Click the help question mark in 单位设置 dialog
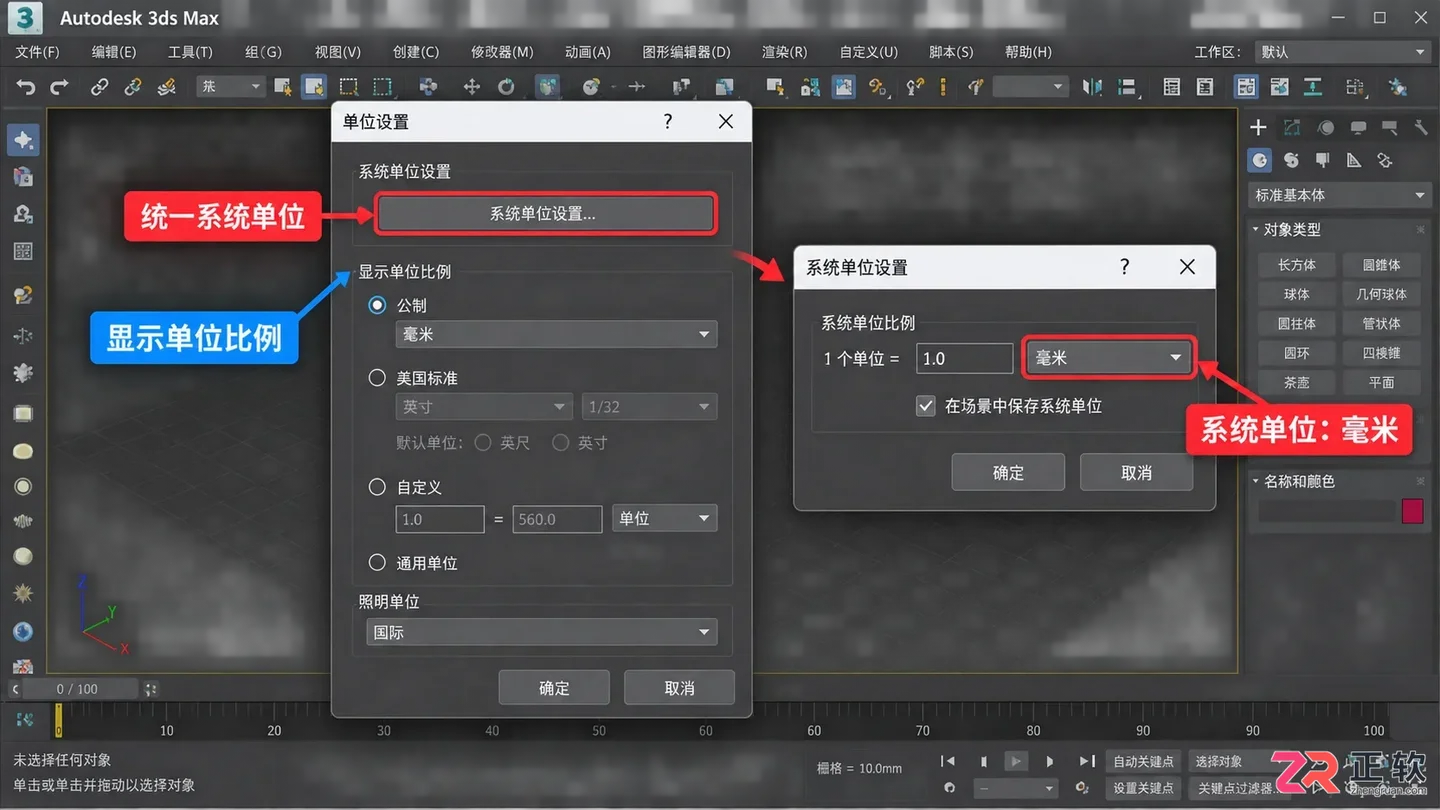The height and width of the screenshot is (810, 1440). click(668, 121)
